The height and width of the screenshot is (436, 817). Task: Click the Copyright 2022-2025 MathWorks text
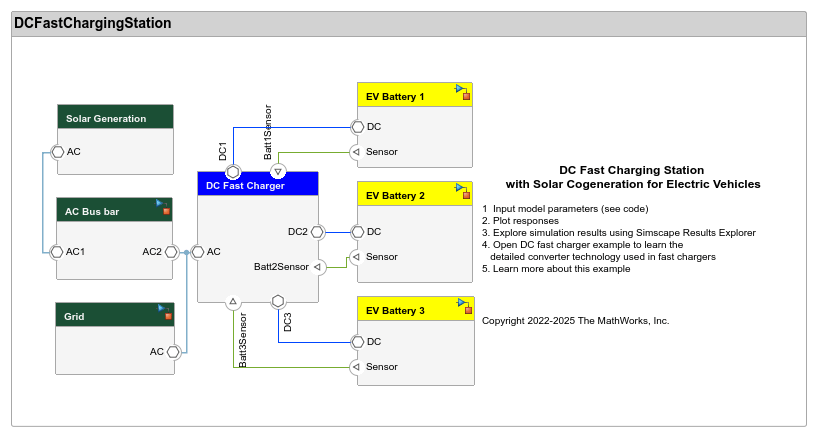click(x=575, y=321)
